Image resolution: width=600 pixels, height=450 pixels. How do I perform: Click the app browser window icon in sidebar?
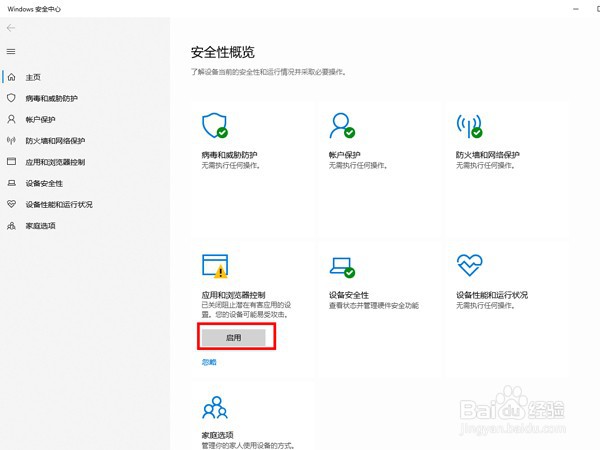click(x=11, y=161)
